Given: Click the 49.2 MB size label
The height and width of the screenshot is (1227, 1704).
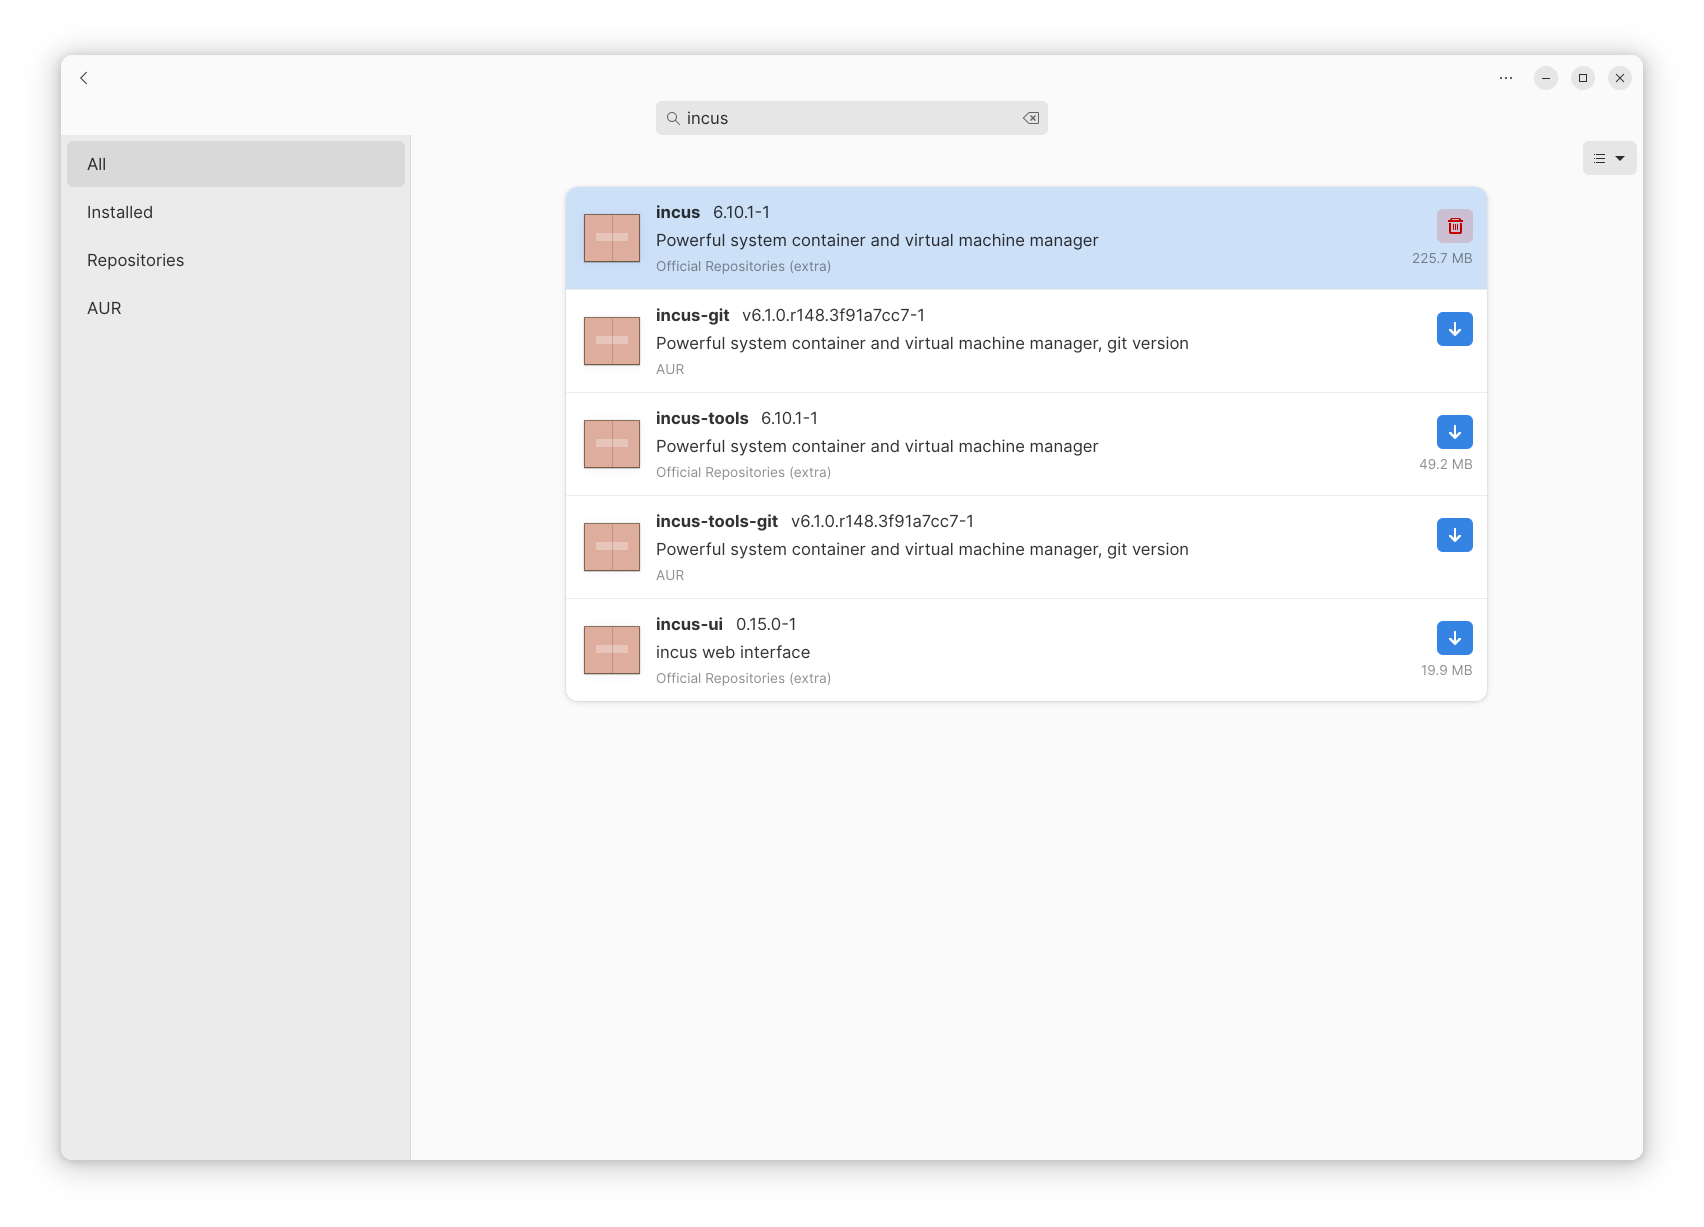Looking at the screenshot, I should tap(1445, 464).
